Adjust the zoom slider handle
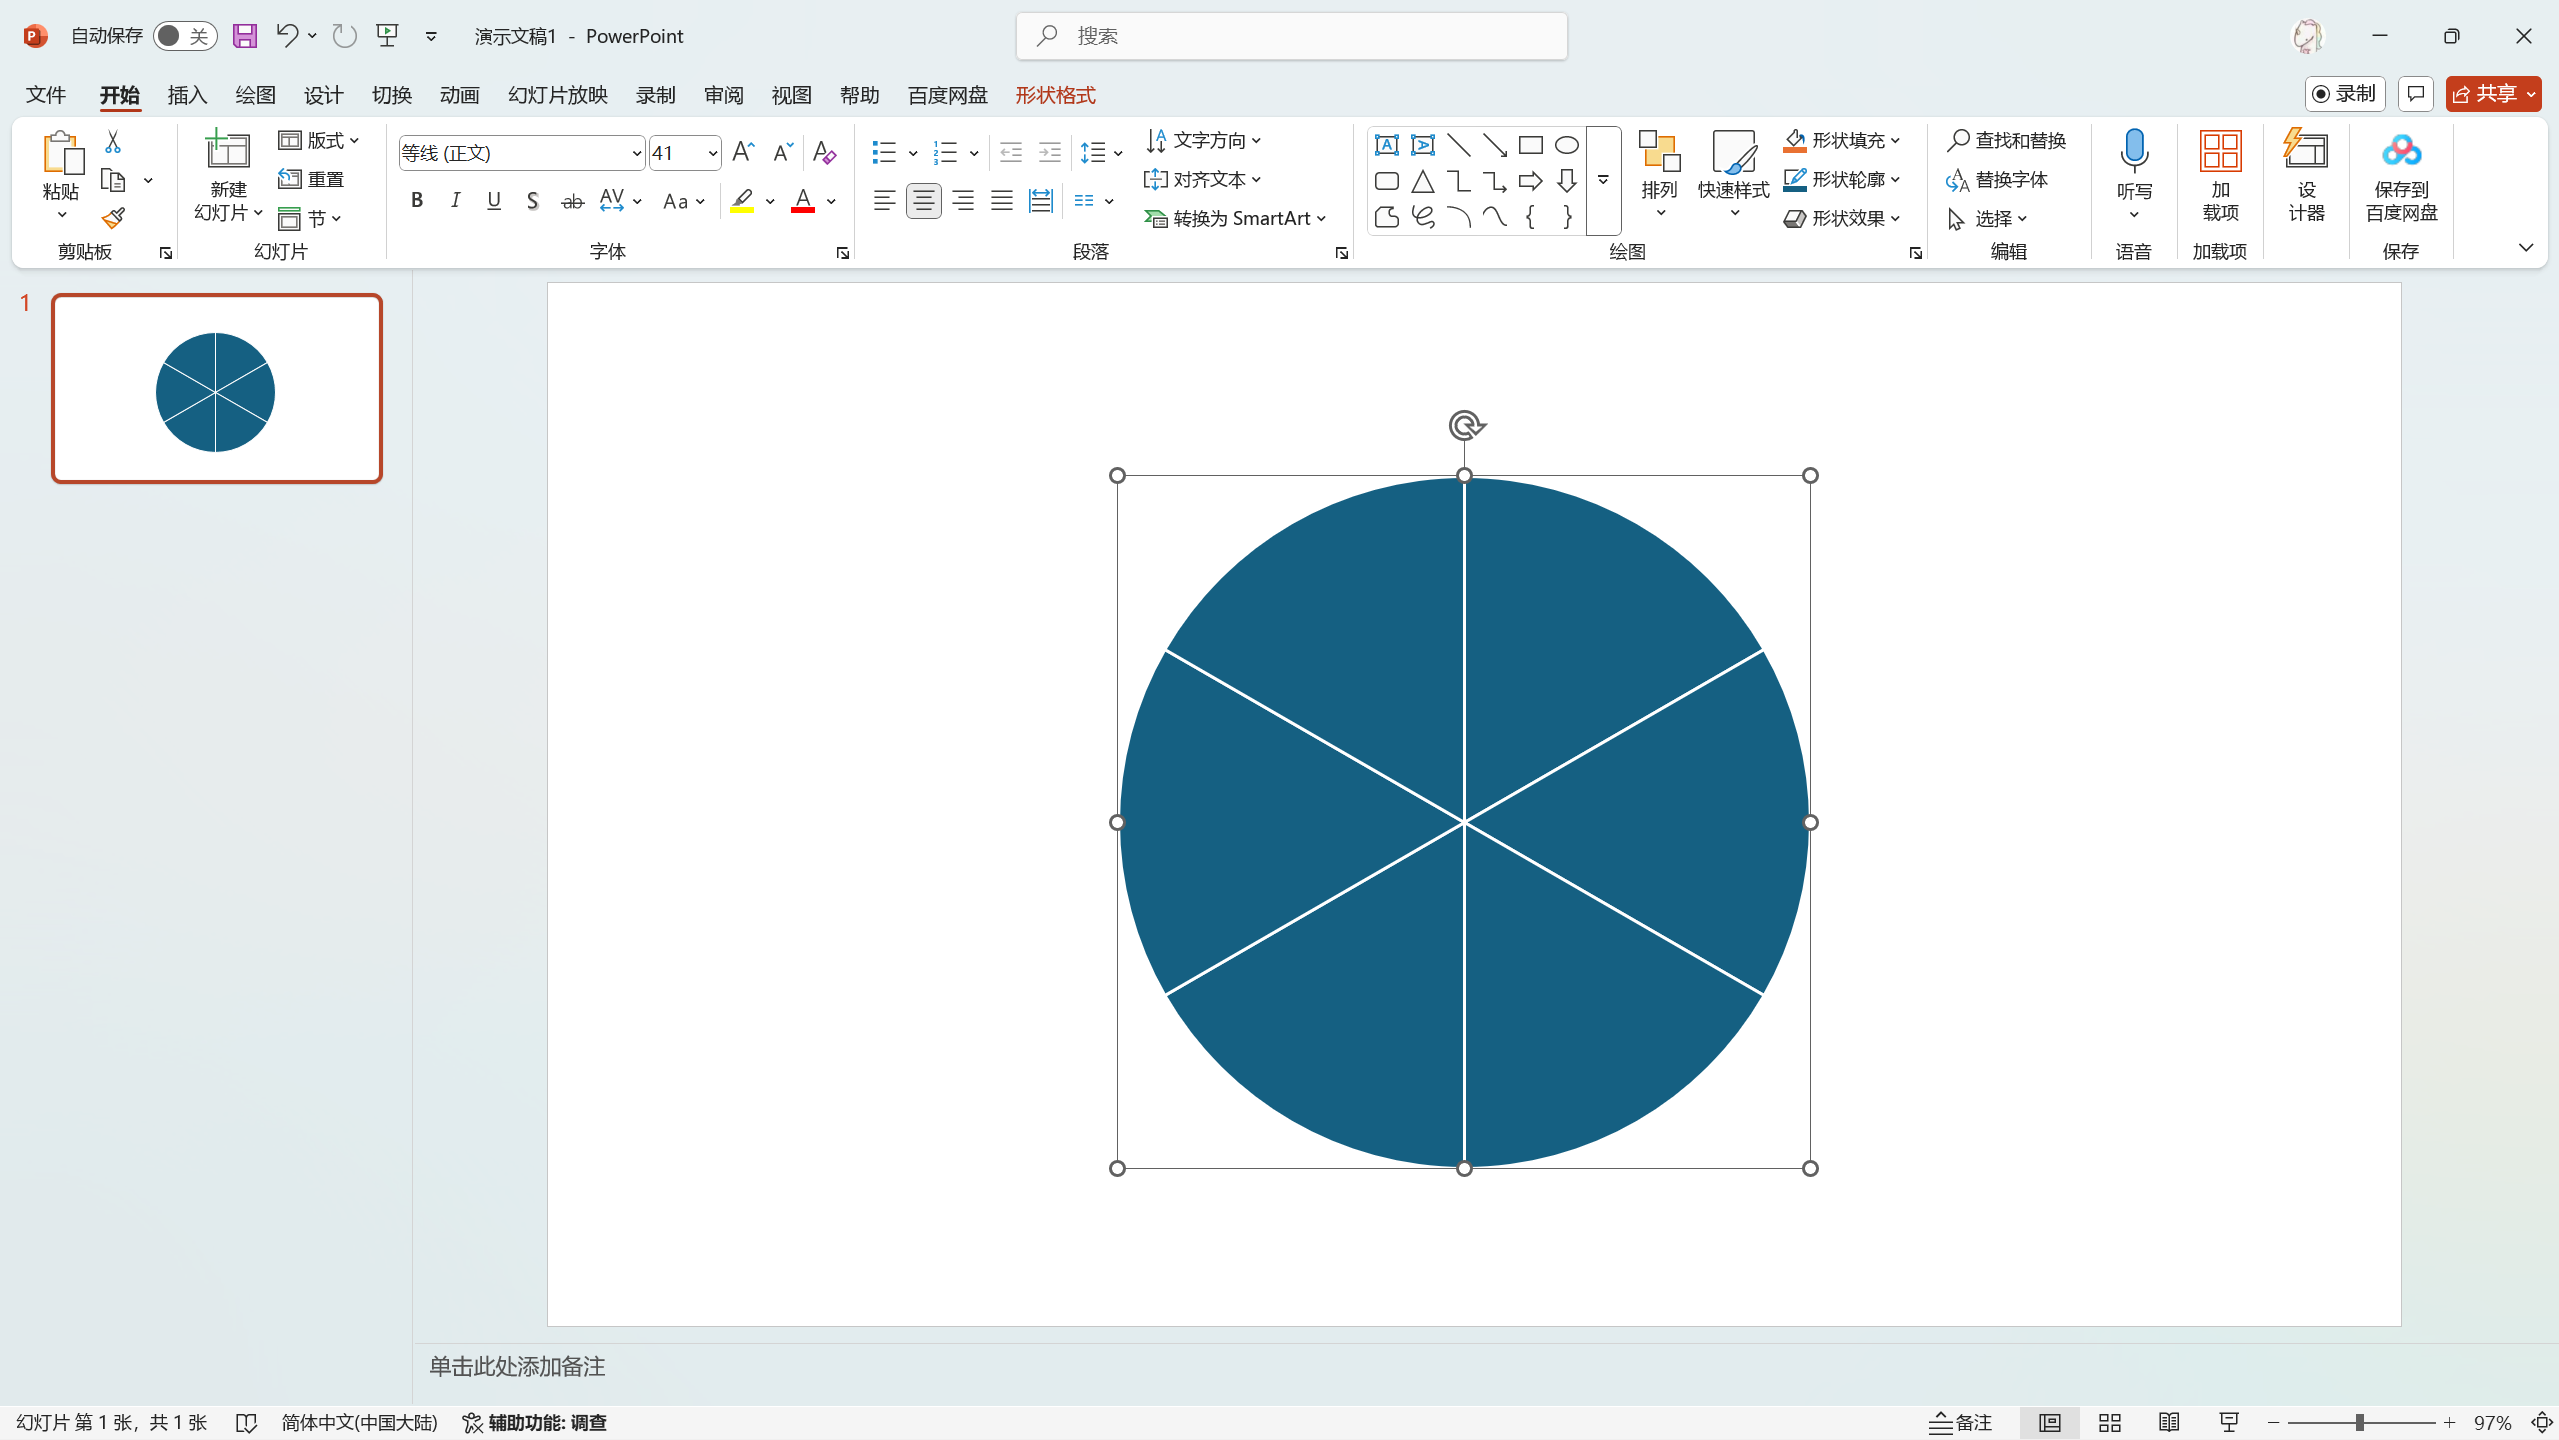This screenshot has height=1440, width=2559. coord(2359,1422)
